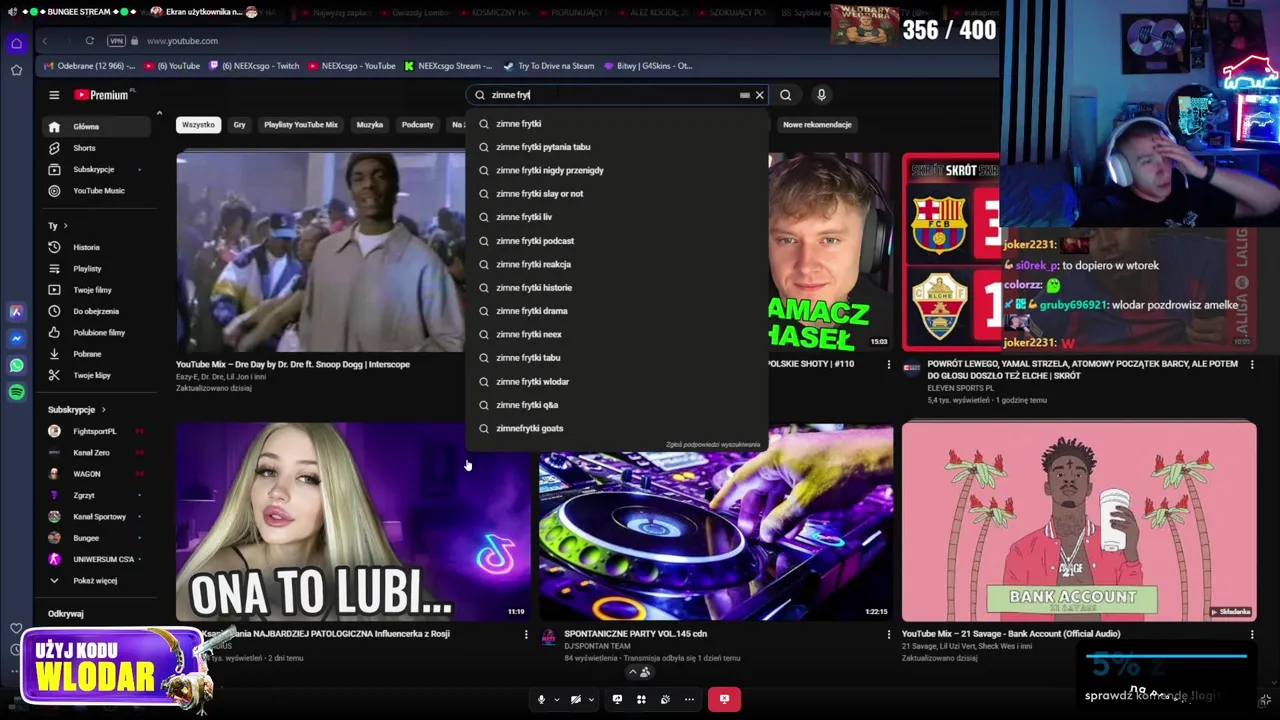Choose the suggestion 'zimne frytki wlodar'
Viewport: 1280px width, 720px height.
point(617,382)
